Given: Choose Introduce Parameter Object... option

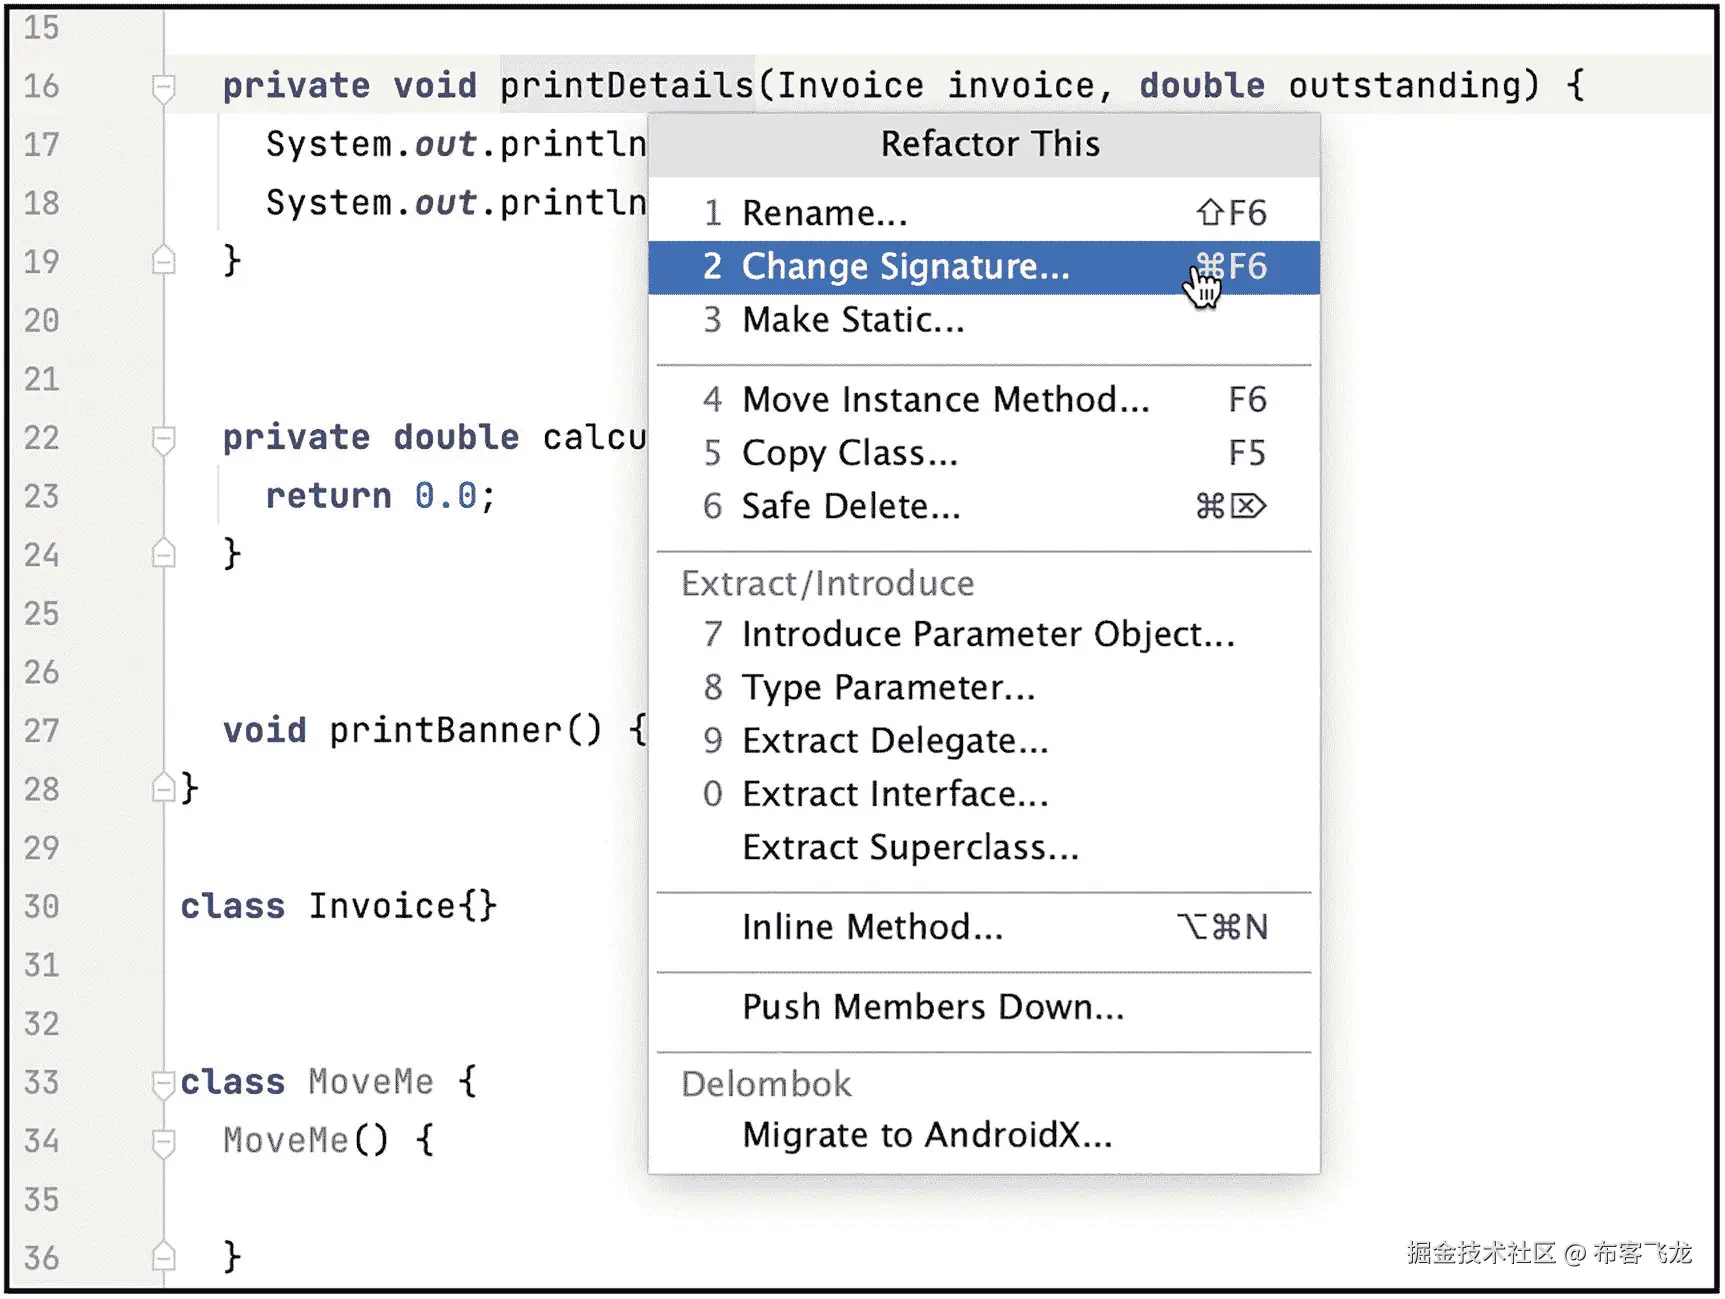Looking at the screenshot, I should [x=987, y=634].
